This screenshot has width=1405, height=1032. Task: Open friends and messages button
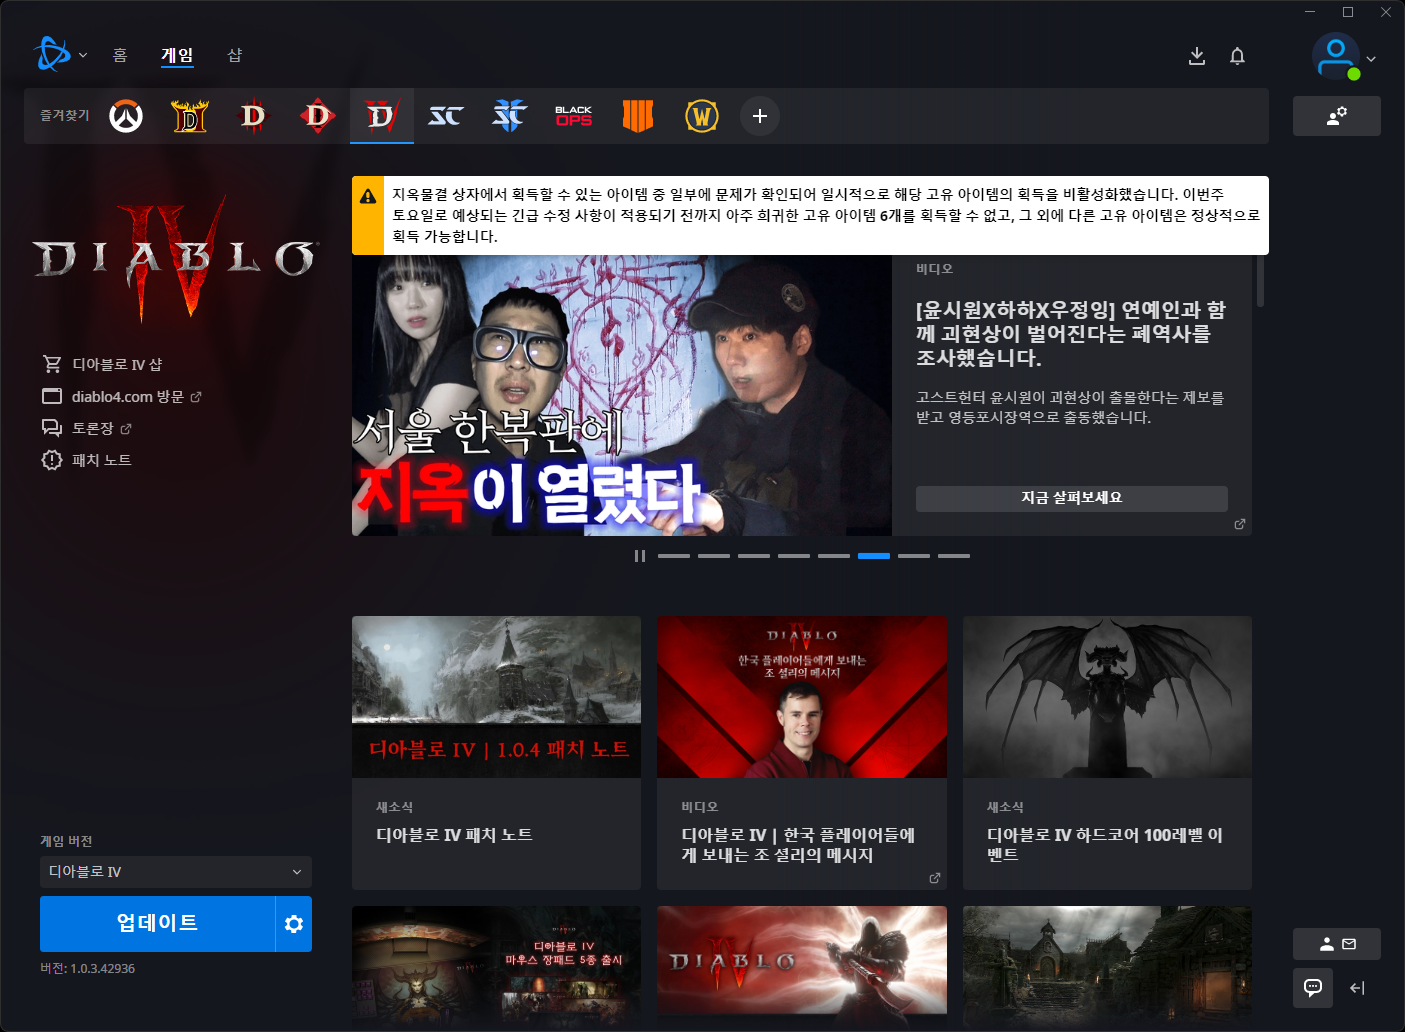pyautogui.click(x=1336, y=944)
